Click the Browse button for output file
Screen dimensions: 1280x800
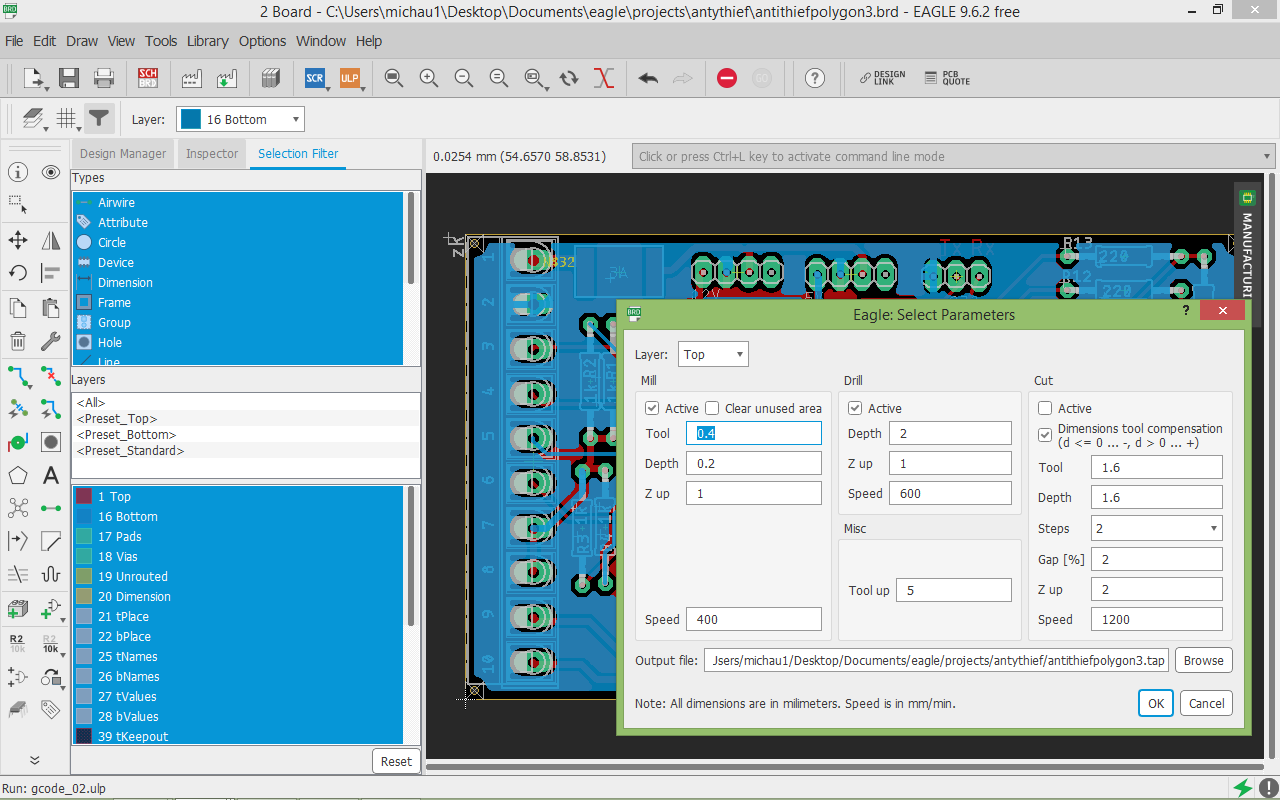(x=1203, y=660)
